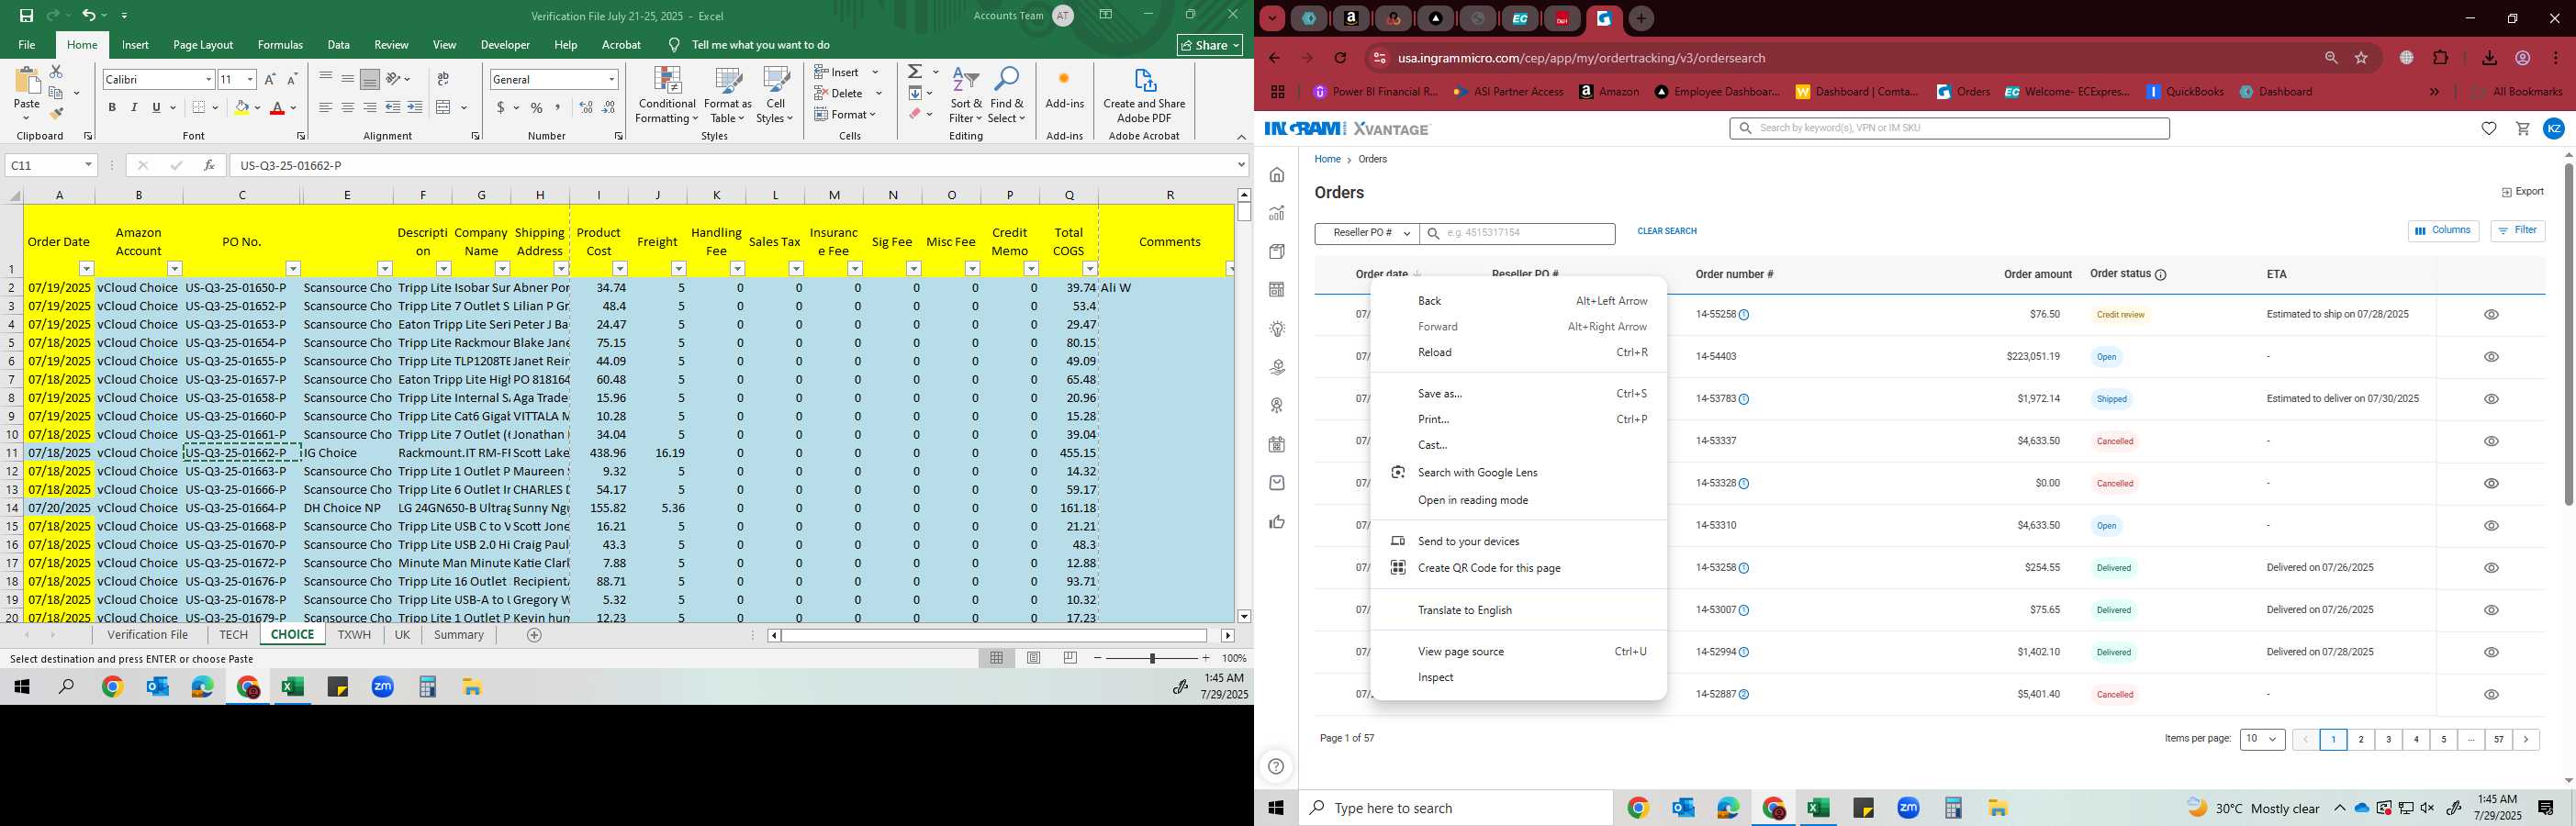Image resolution: width=2576 pixels, height=826 pixels.
Task: Open the font size dropdown
Action: point(250,79)
